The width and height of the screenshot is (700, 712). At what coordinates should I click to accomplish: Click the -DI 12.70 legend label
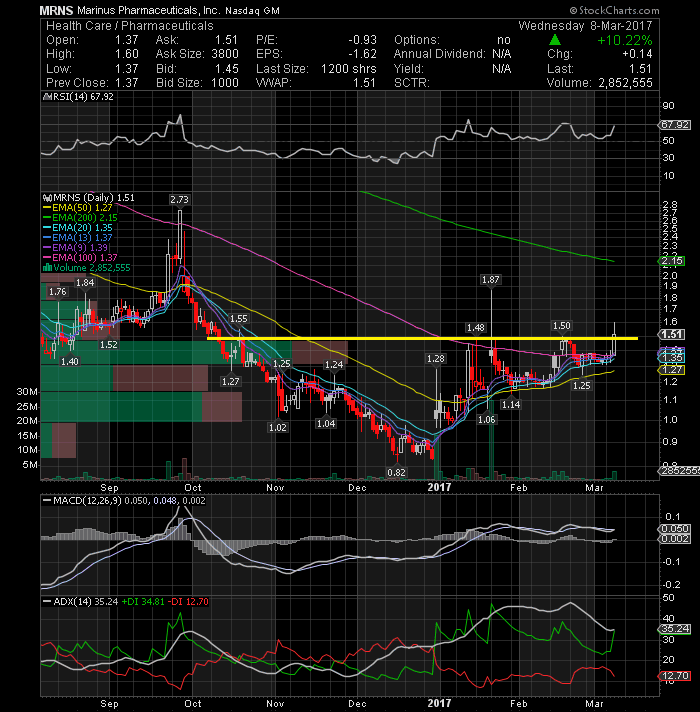(188, 602)
